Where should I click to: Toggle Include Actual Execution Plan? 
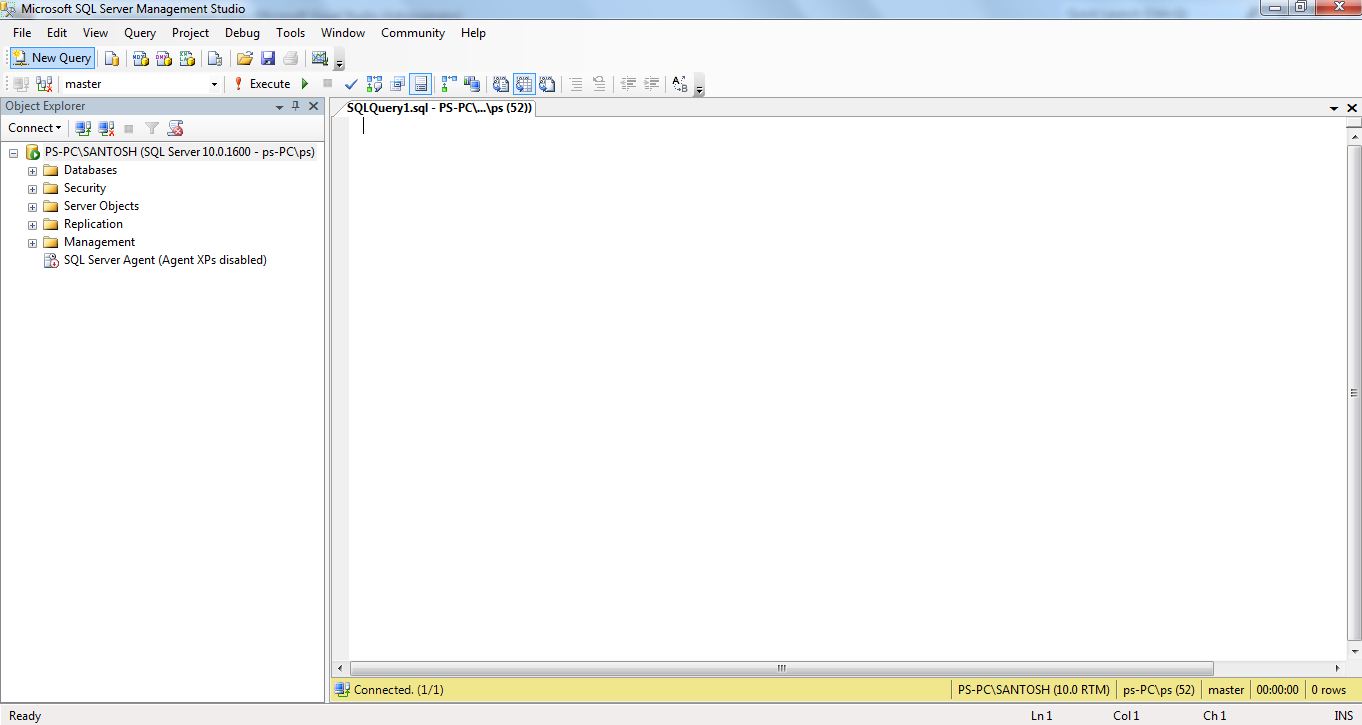click(449, 84)
